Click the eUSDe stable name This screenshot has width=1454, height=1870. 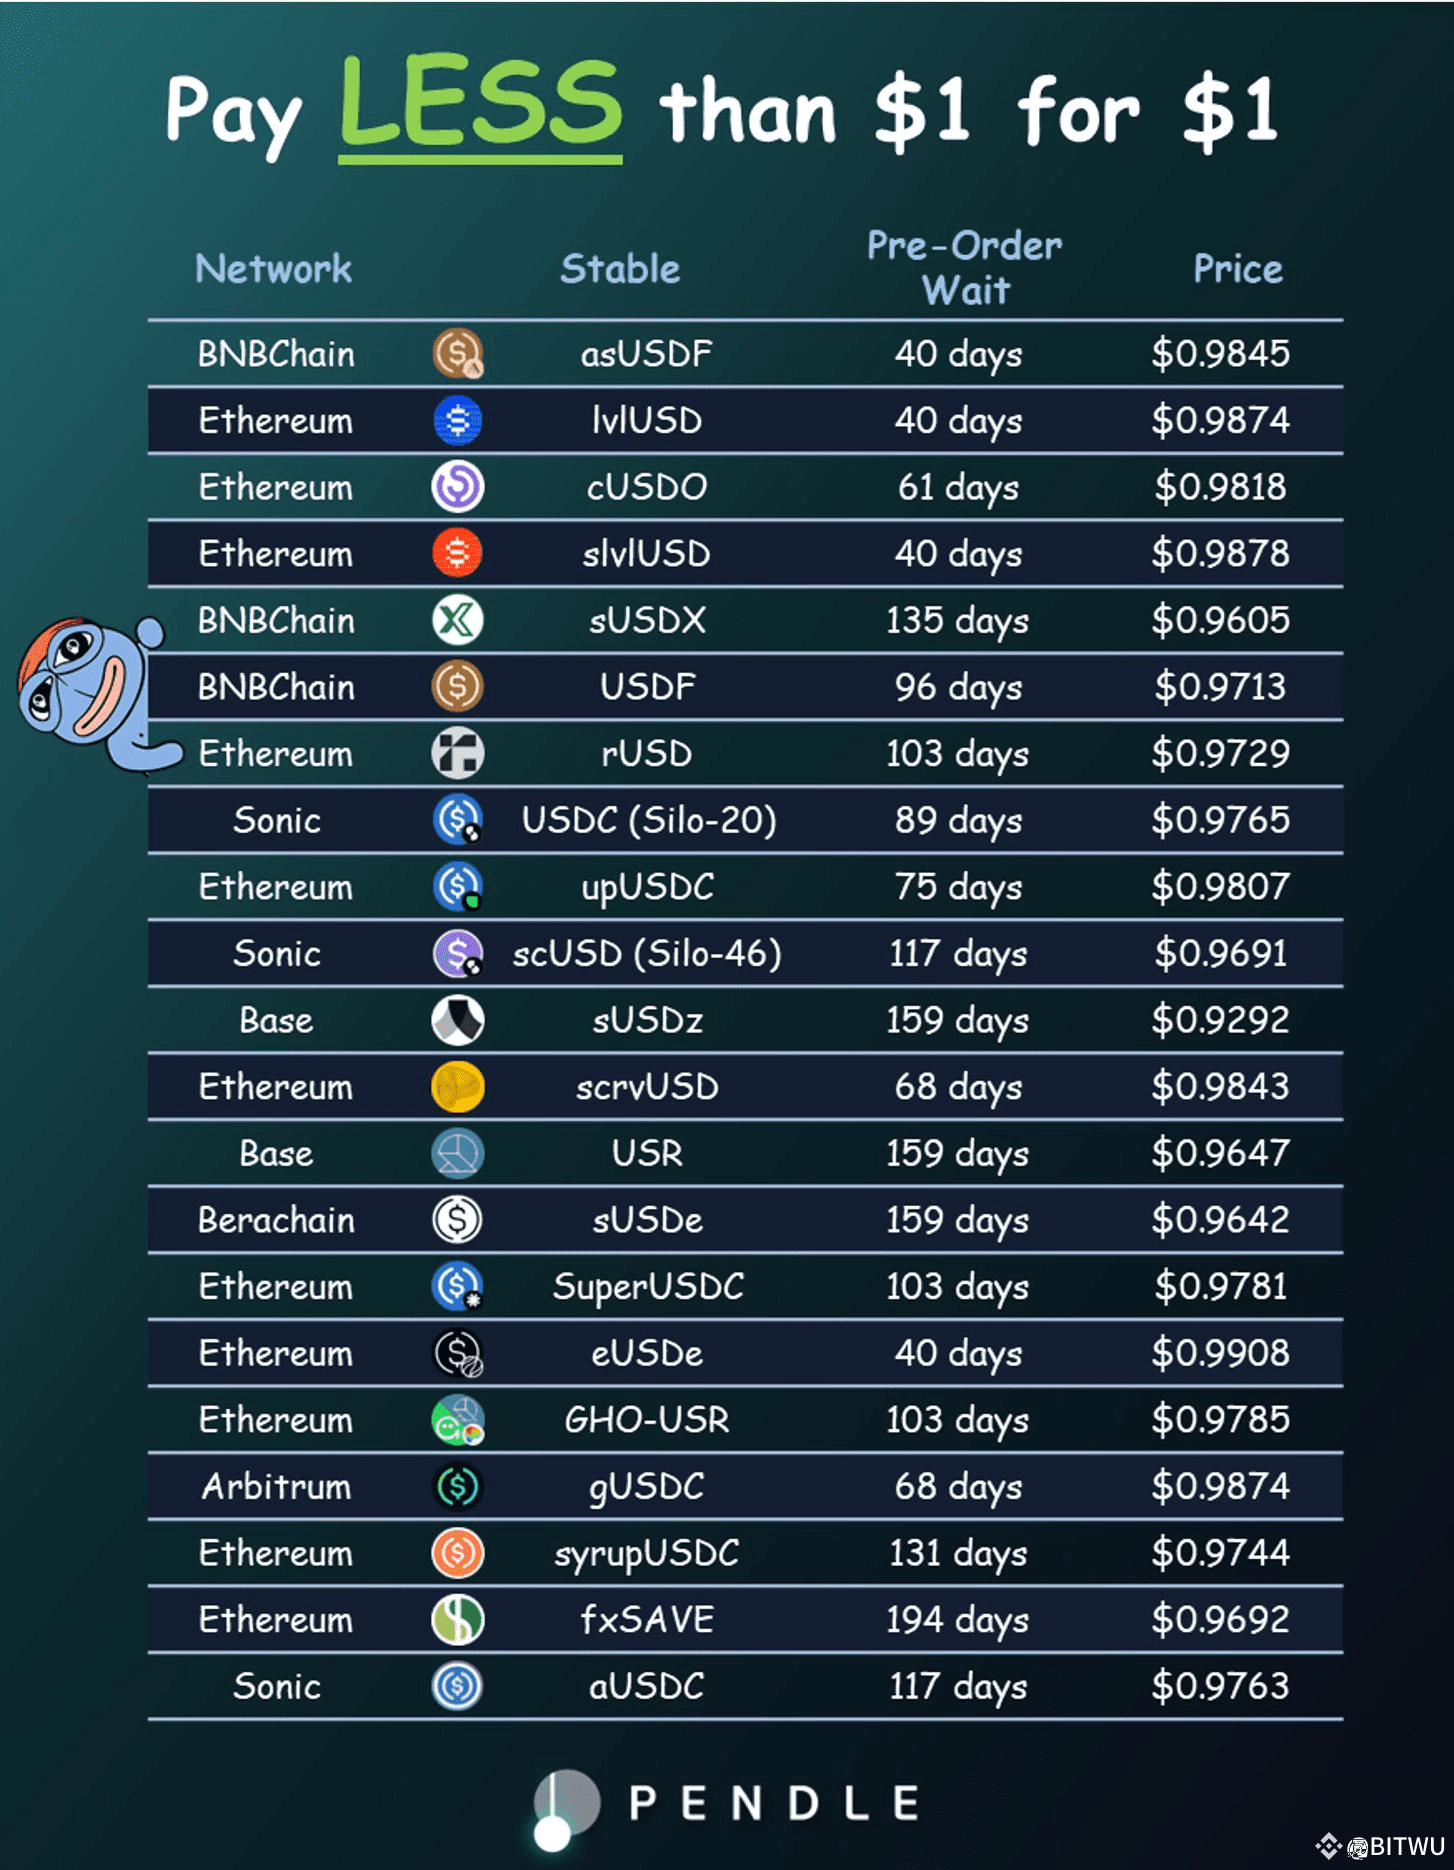tap(647, 1353)
